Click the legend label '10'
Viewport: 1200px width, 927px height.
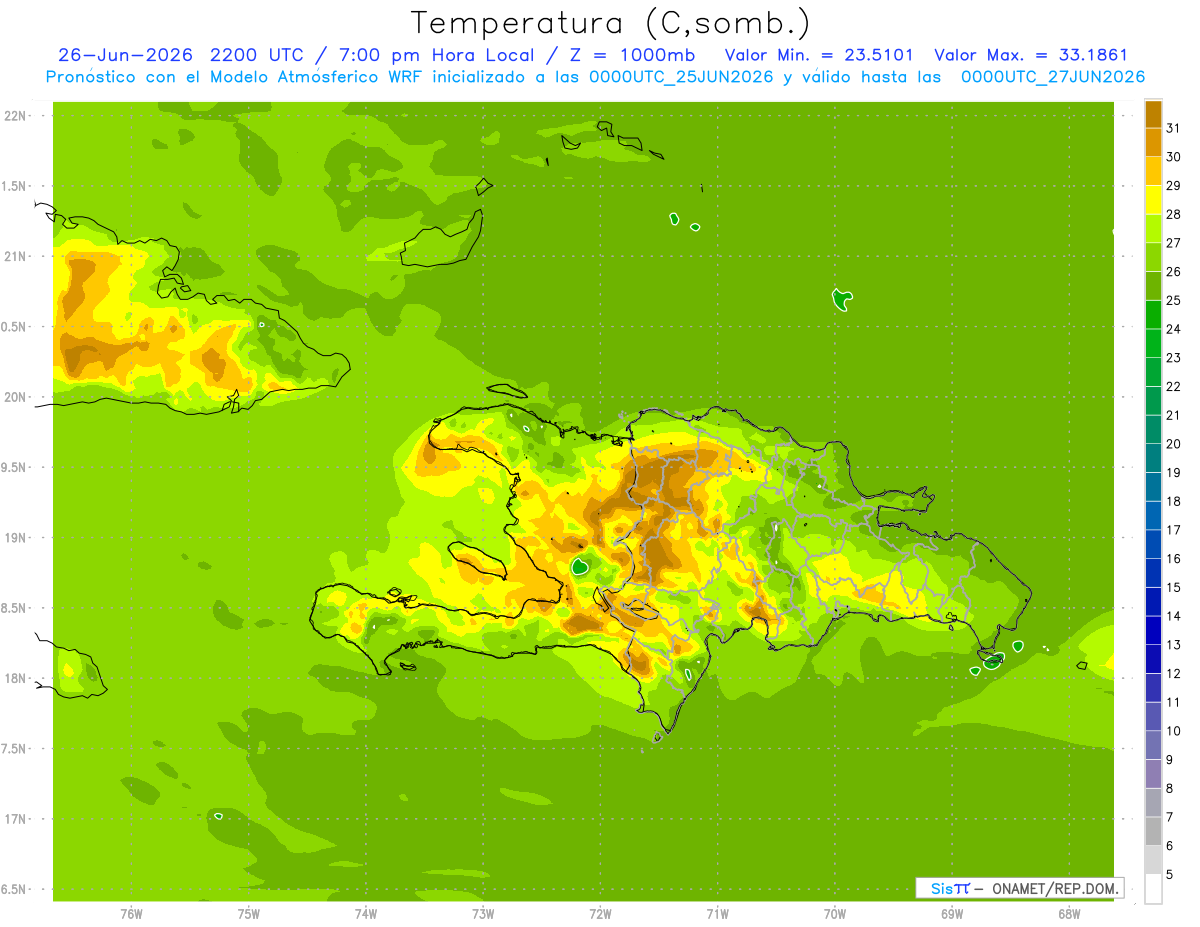click(x=1173, y=731)
